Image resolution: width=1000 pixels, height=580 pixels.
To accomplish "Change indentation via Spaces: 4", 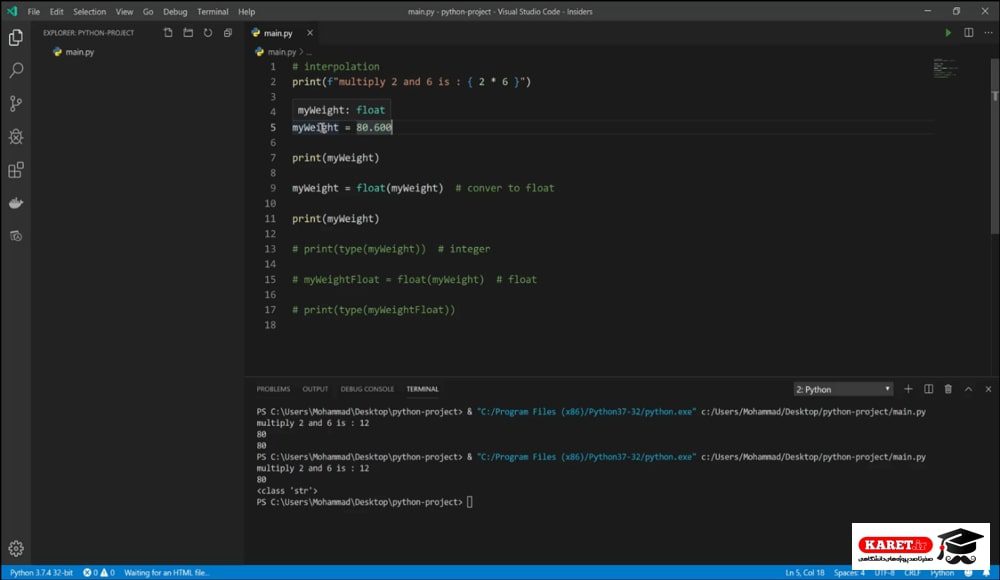I will [x=849, y=572].
